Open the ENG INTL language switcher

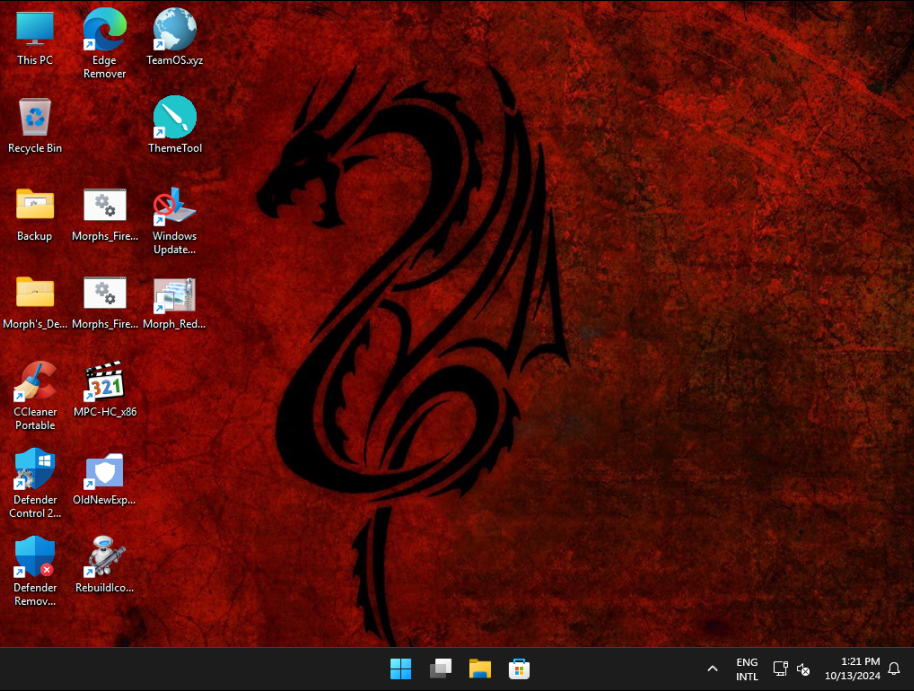(747, 669)
